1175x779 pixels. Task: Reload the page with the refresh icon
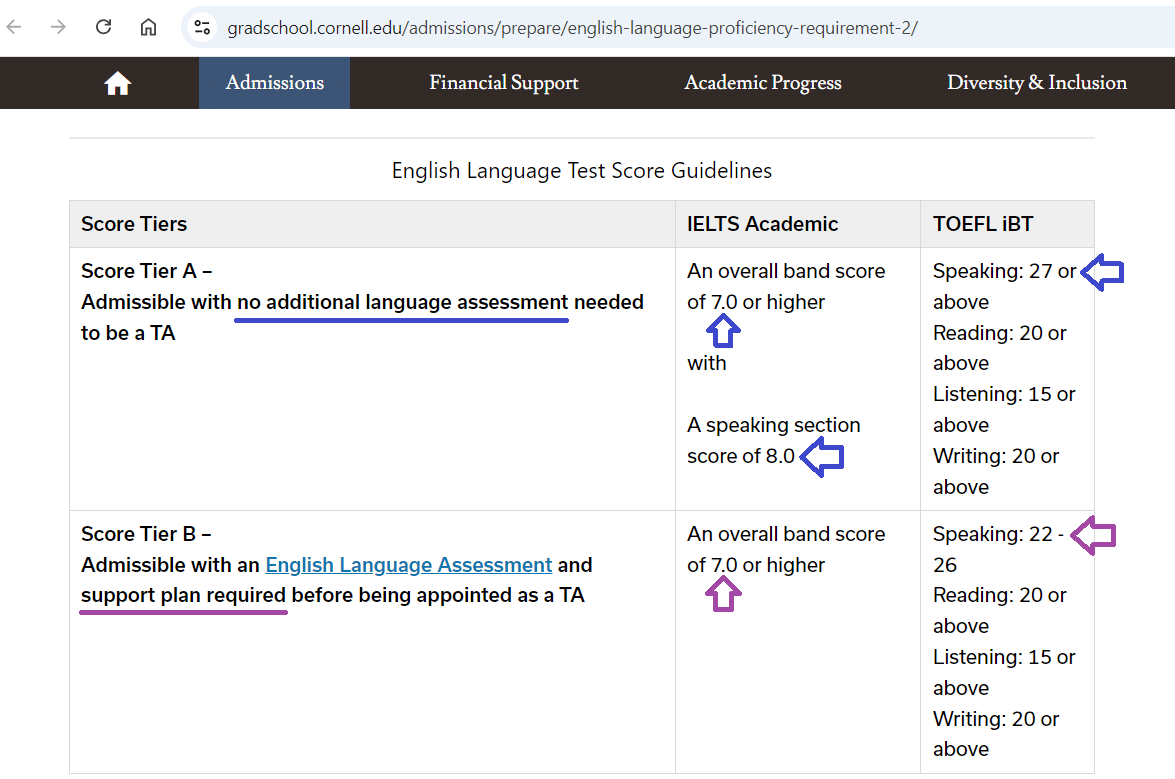[103, 28]
